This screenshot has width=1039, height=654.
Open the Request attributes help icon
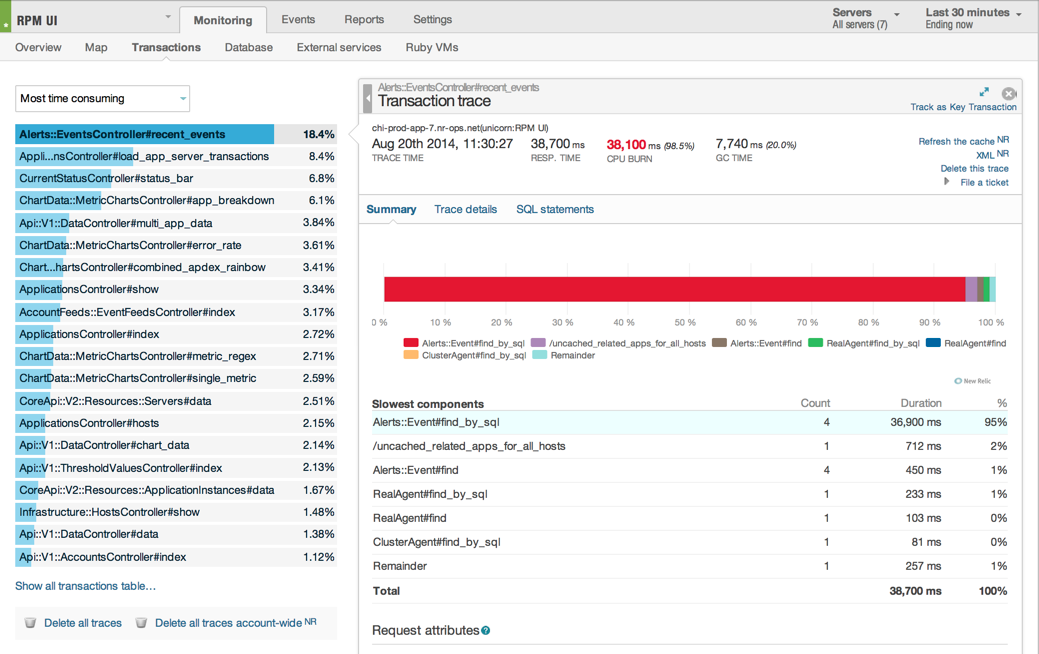point(486,631)
